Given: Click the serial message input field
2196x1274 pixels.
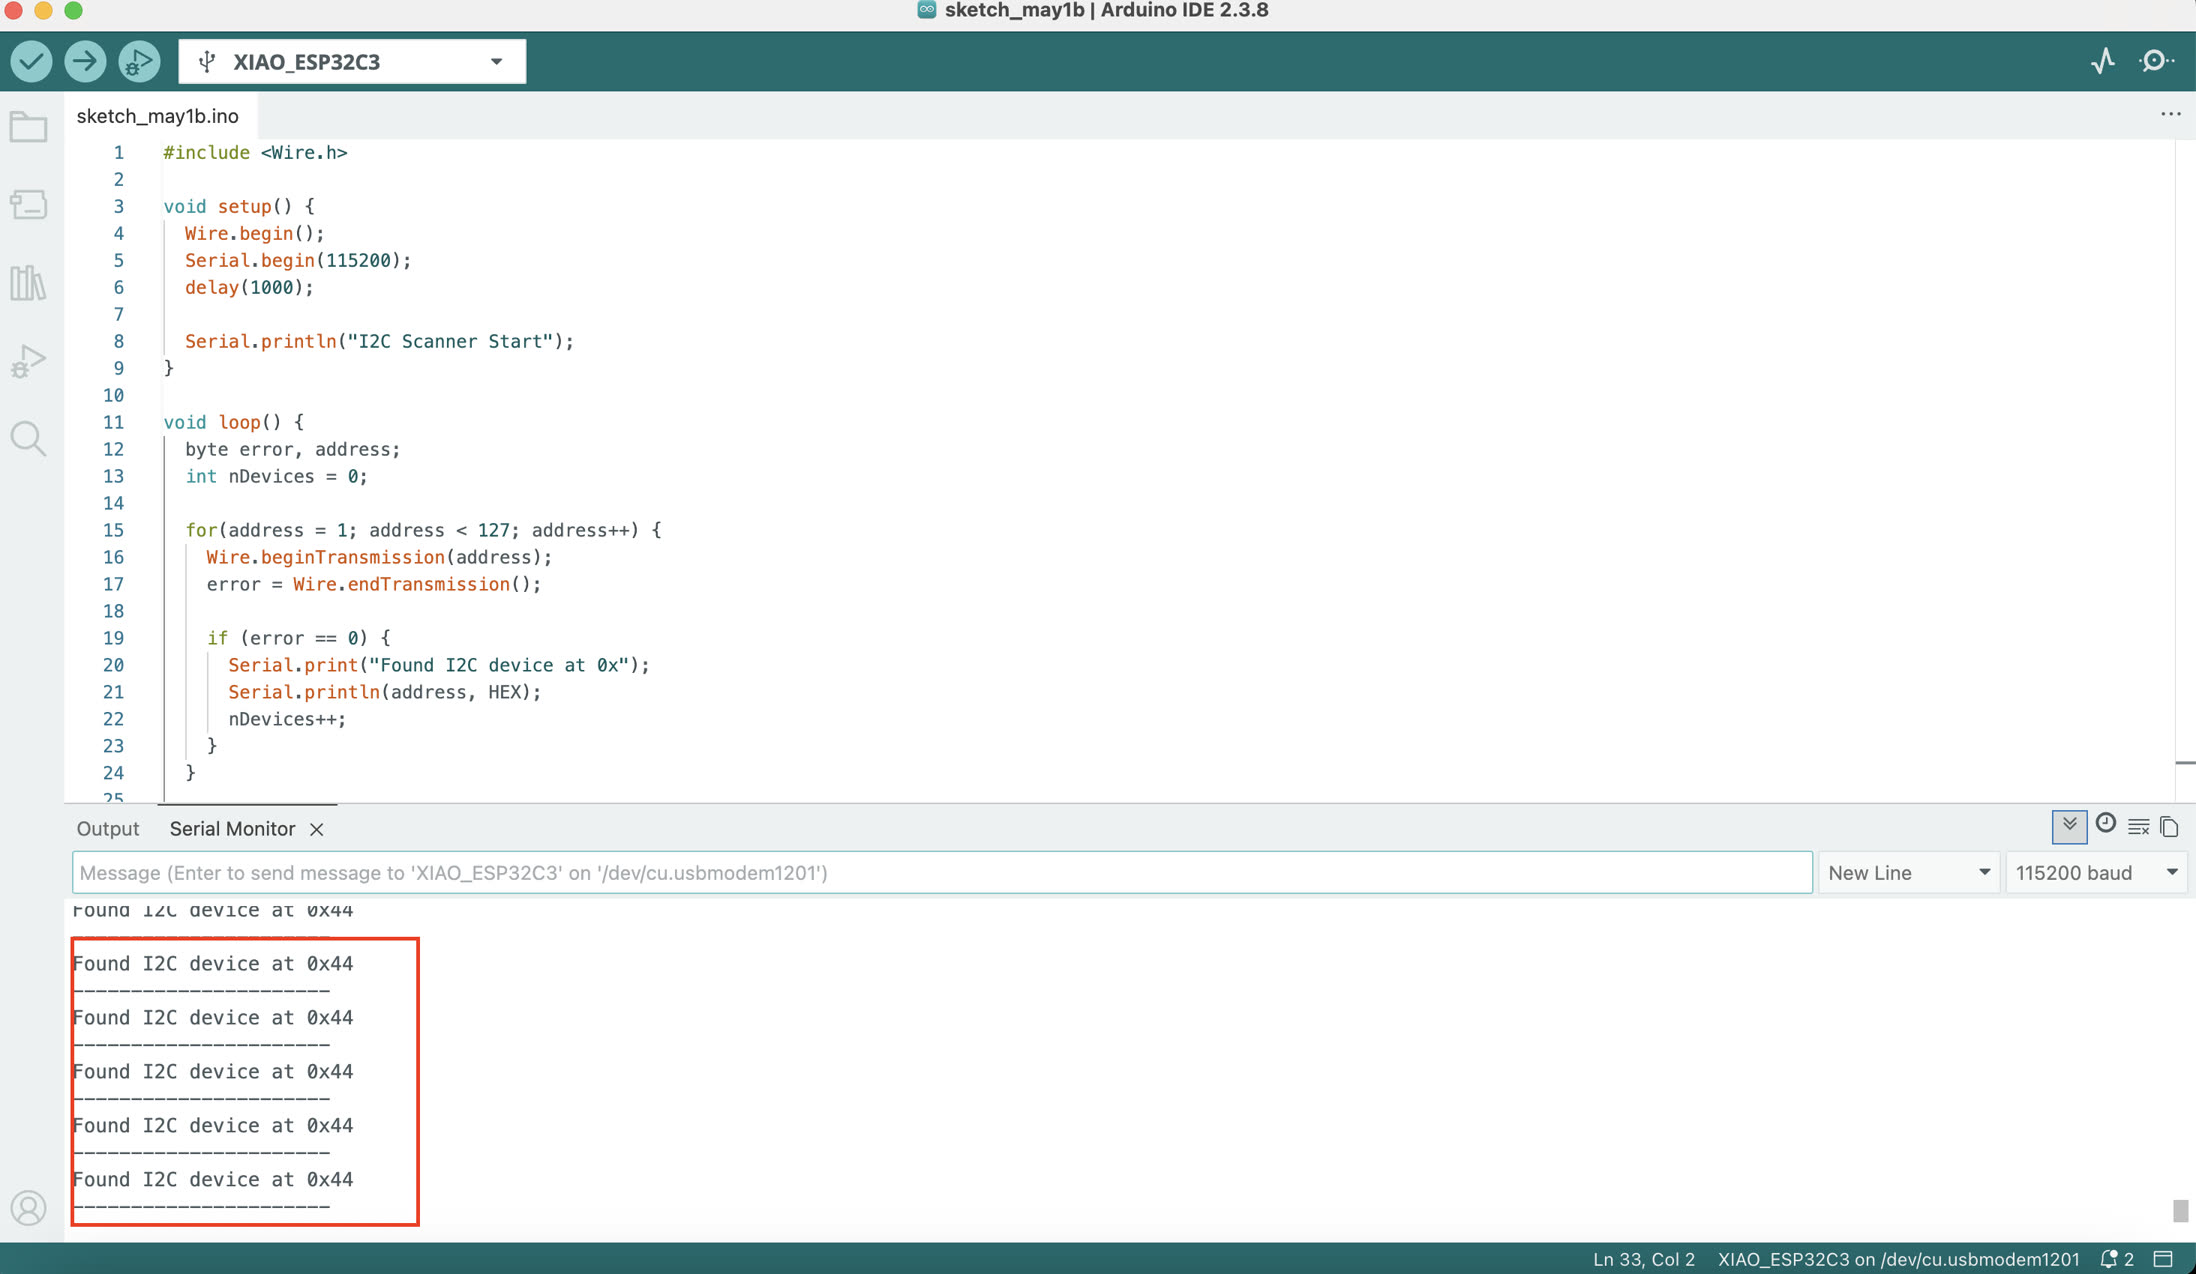Looking at the screenshot, I should [x=942, y=873].
